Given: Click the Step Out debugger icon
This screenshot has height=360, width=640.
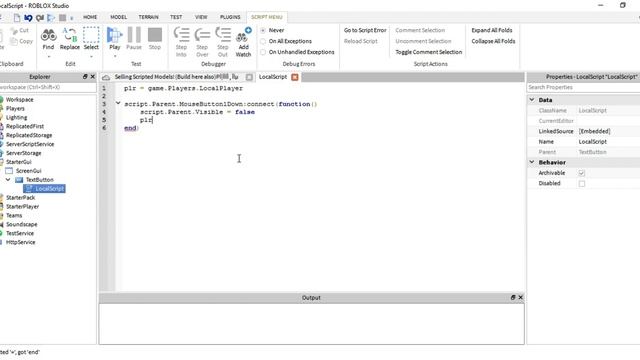Looking at the screenshot, I should point(223,35).
